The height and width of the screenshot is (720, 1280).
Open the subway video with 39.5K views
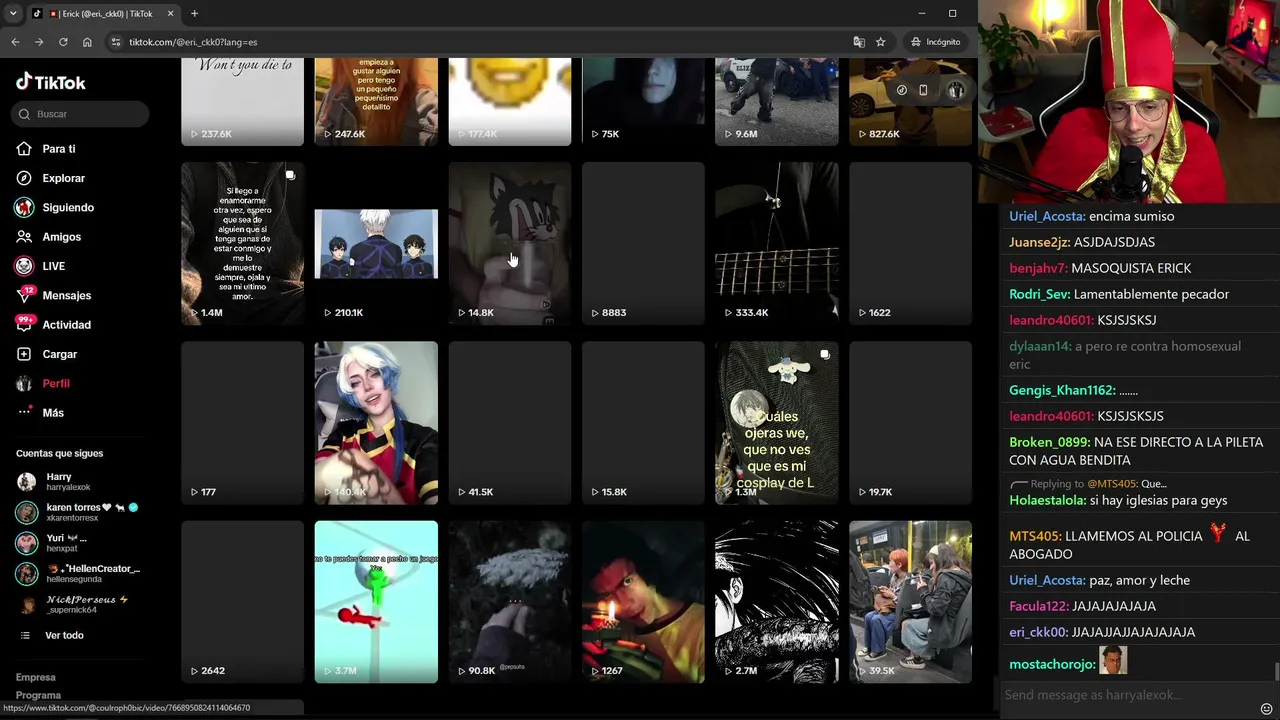coord(910,602)
